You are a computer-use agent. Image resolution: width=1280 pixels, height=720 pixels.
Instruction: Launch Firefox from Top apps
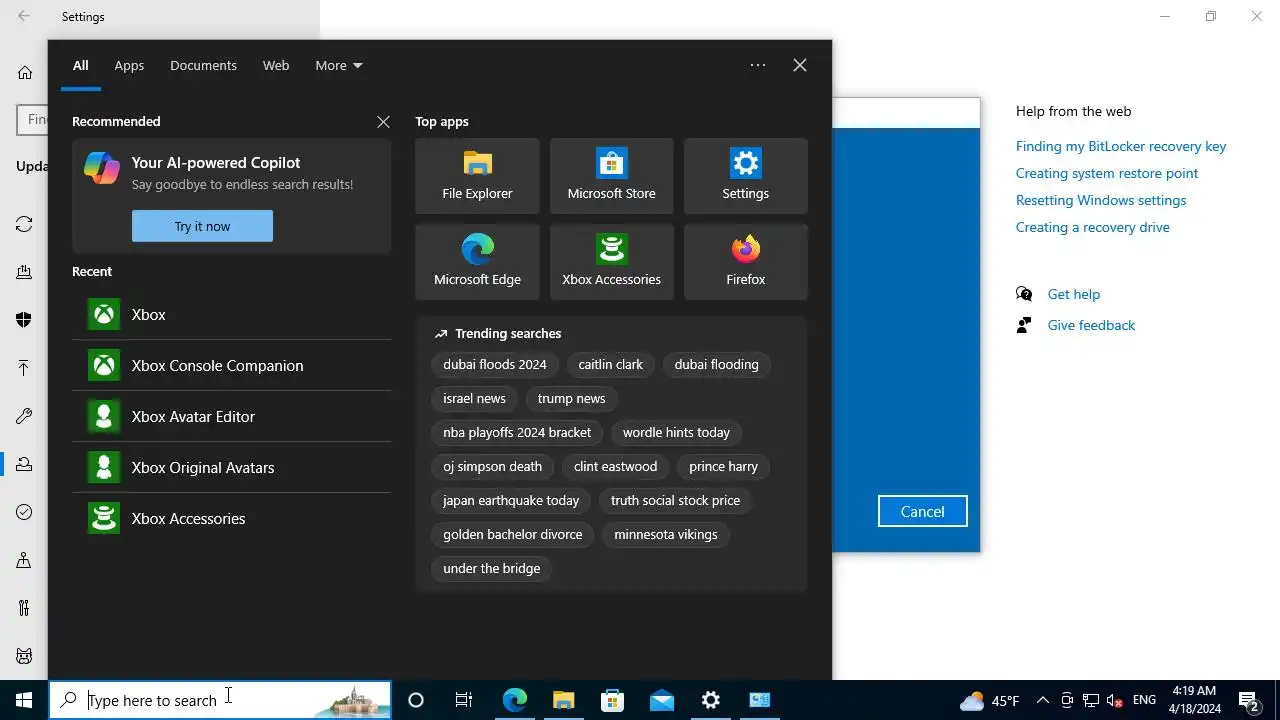(745, 262)
